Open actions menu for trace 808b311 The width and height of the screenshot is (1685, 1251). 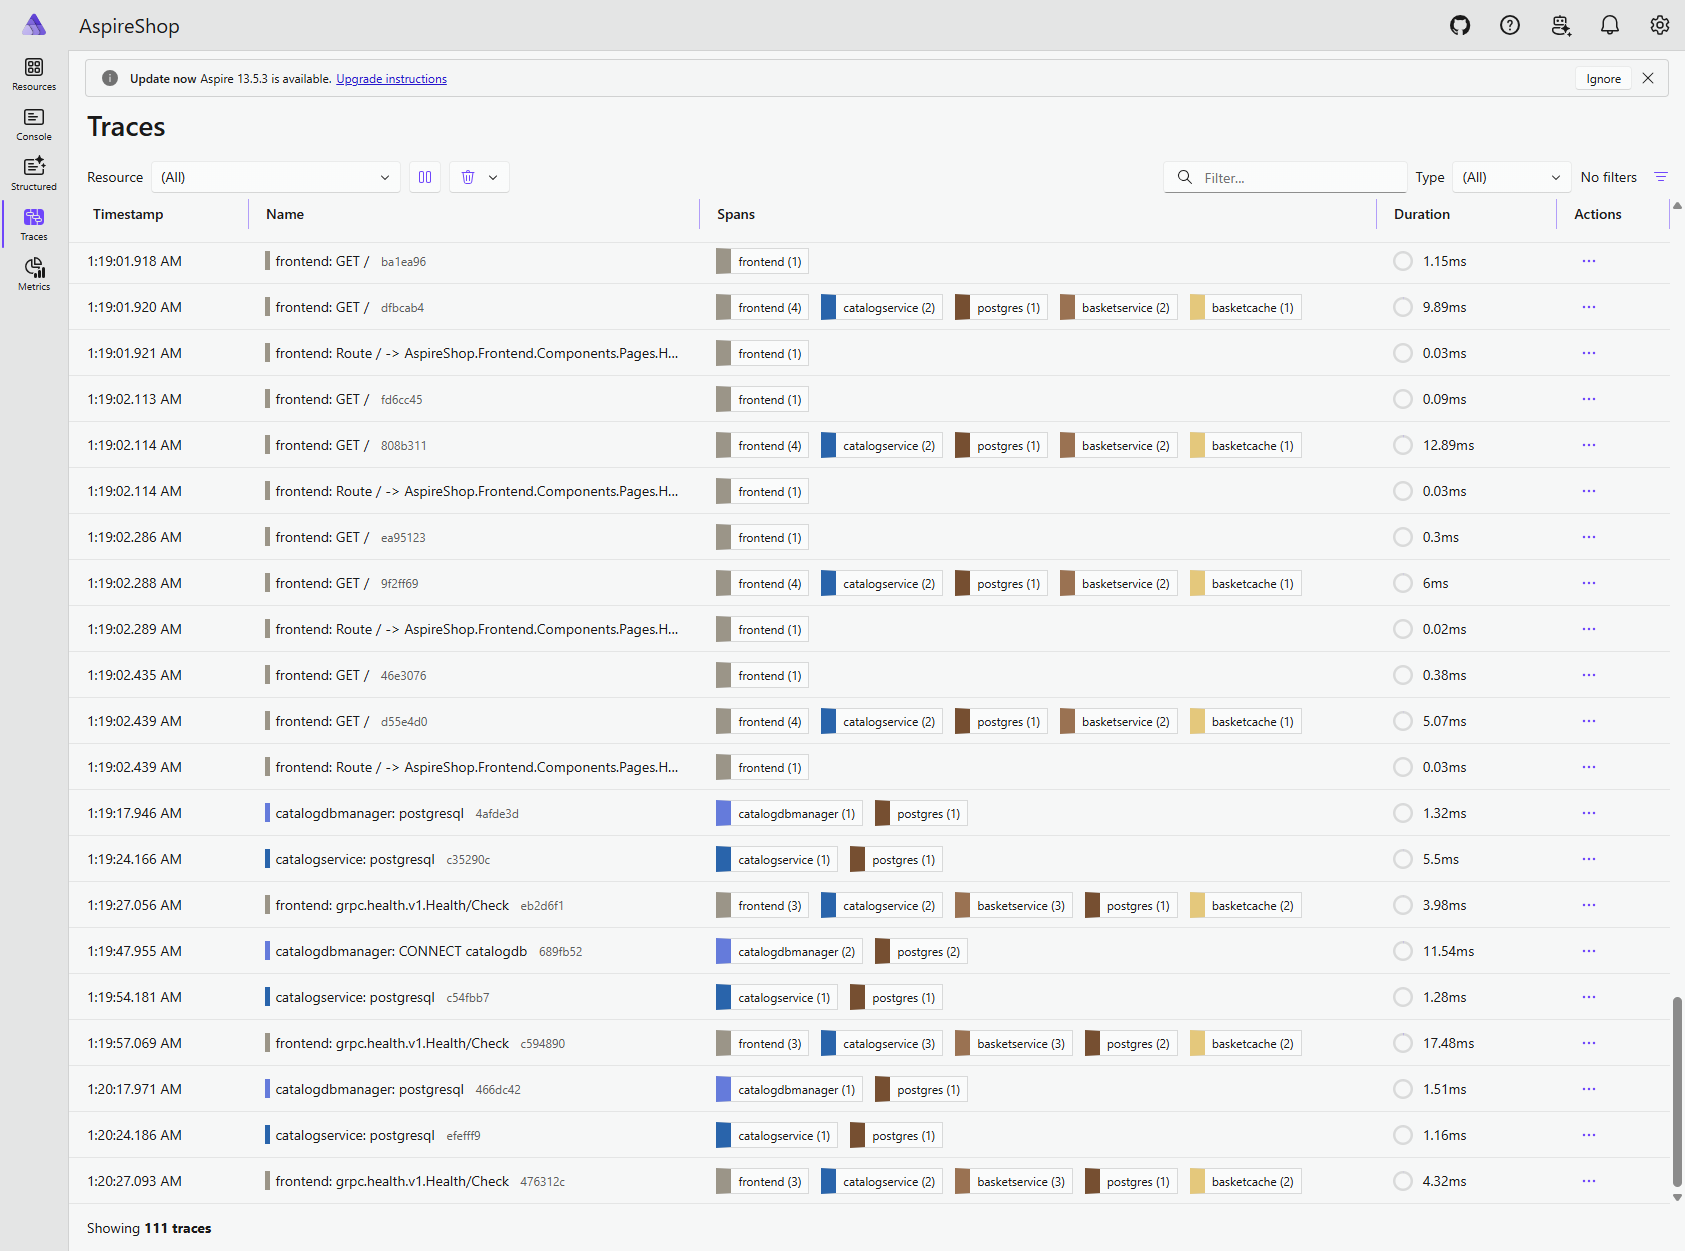point(1589,445)
